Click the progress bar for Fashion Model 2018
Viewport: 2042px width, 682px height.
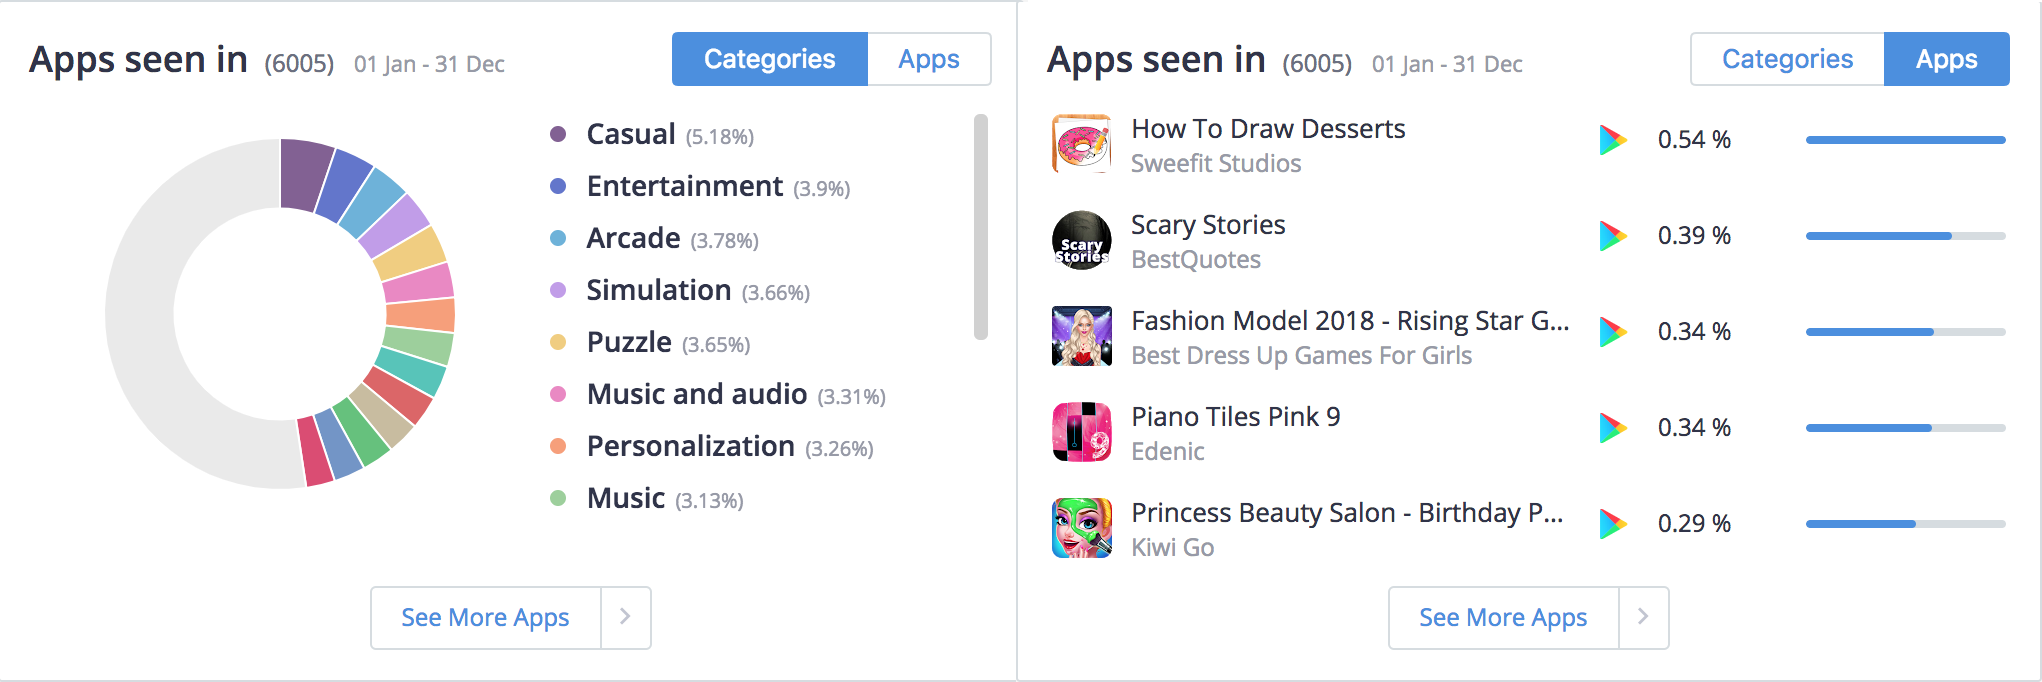pos(1906,332)
